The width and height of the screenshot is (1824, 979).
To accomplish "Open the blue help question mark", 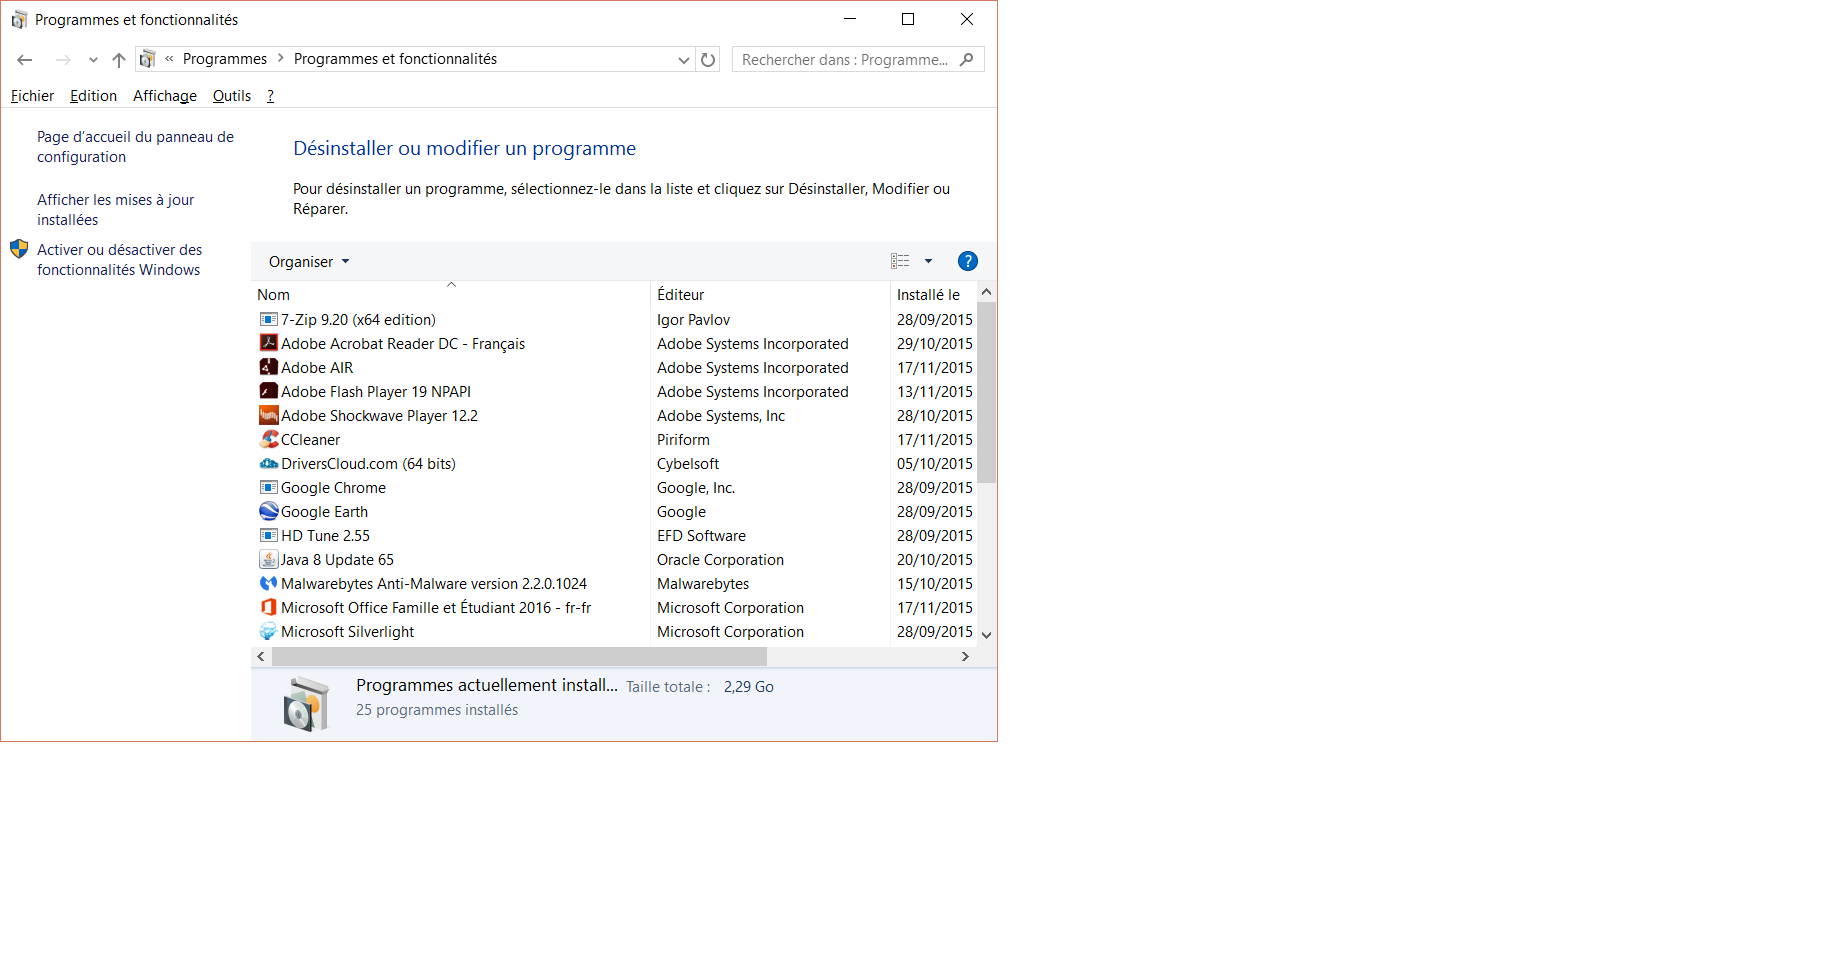I will (967, 261).
